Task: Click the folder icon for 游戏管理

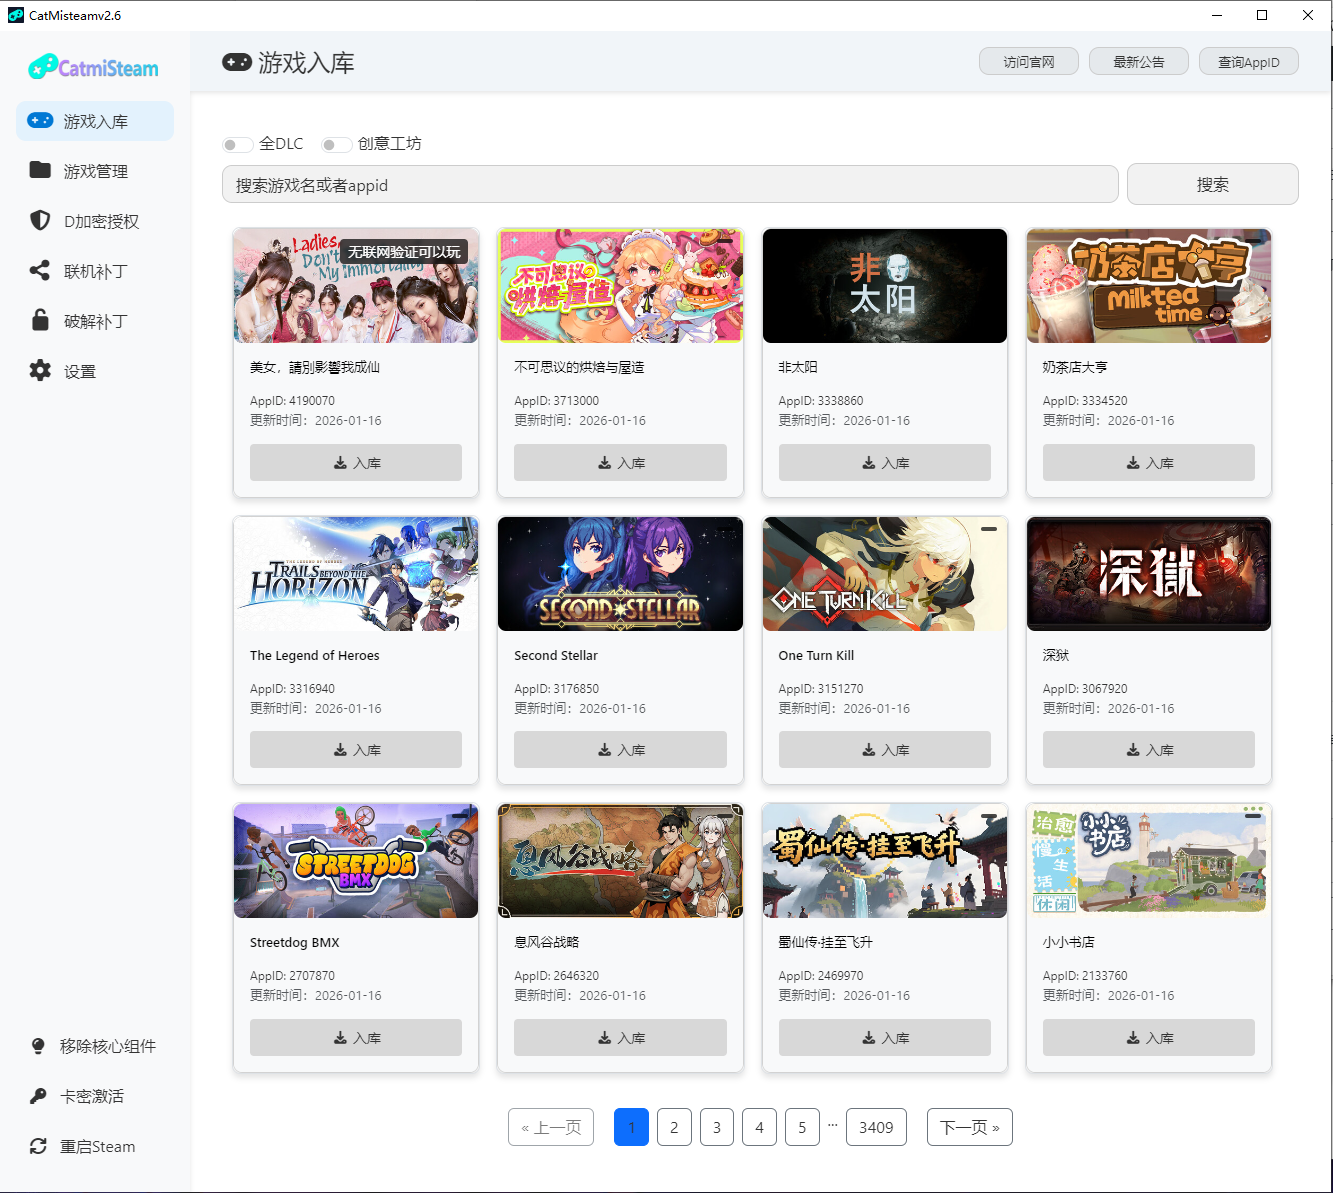Action: 40,170
